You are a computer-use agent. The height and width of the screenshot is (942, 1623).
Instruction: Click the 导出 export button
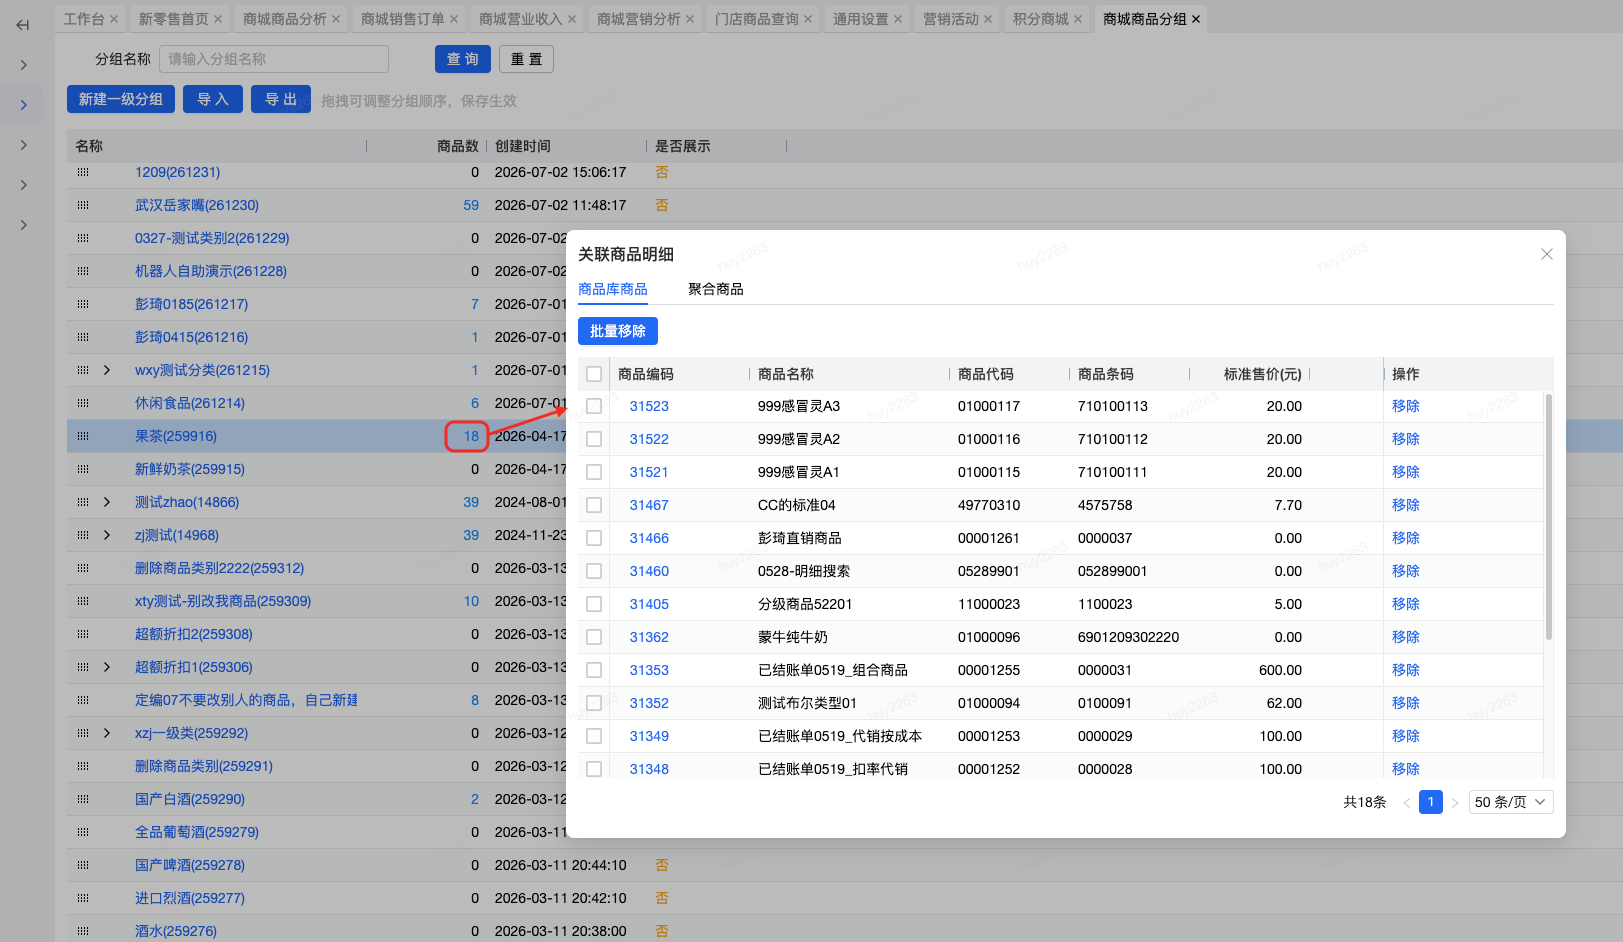(x=281, y=99)
